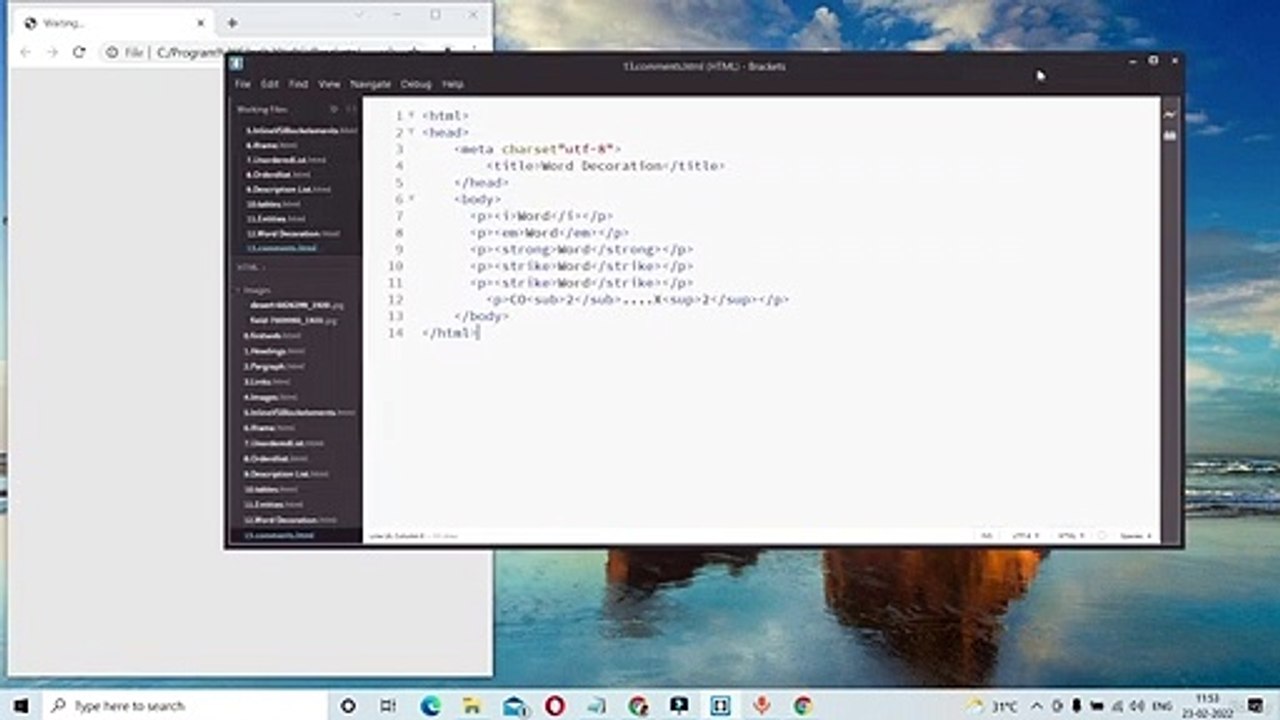The height and width of the screenshot is (720, 1280).
Task: Open 4.Images.html in the project tree
Action: coord(271,397)
